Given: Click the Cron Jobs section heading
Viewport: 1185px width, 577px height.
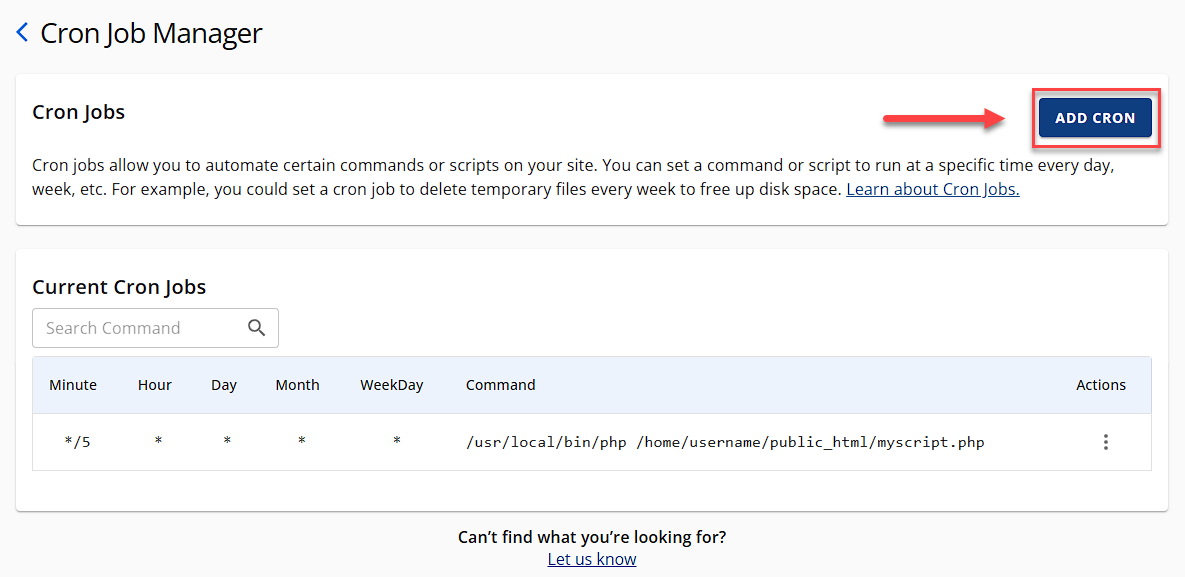Looking at the screenshot, I should coord(78,111).
